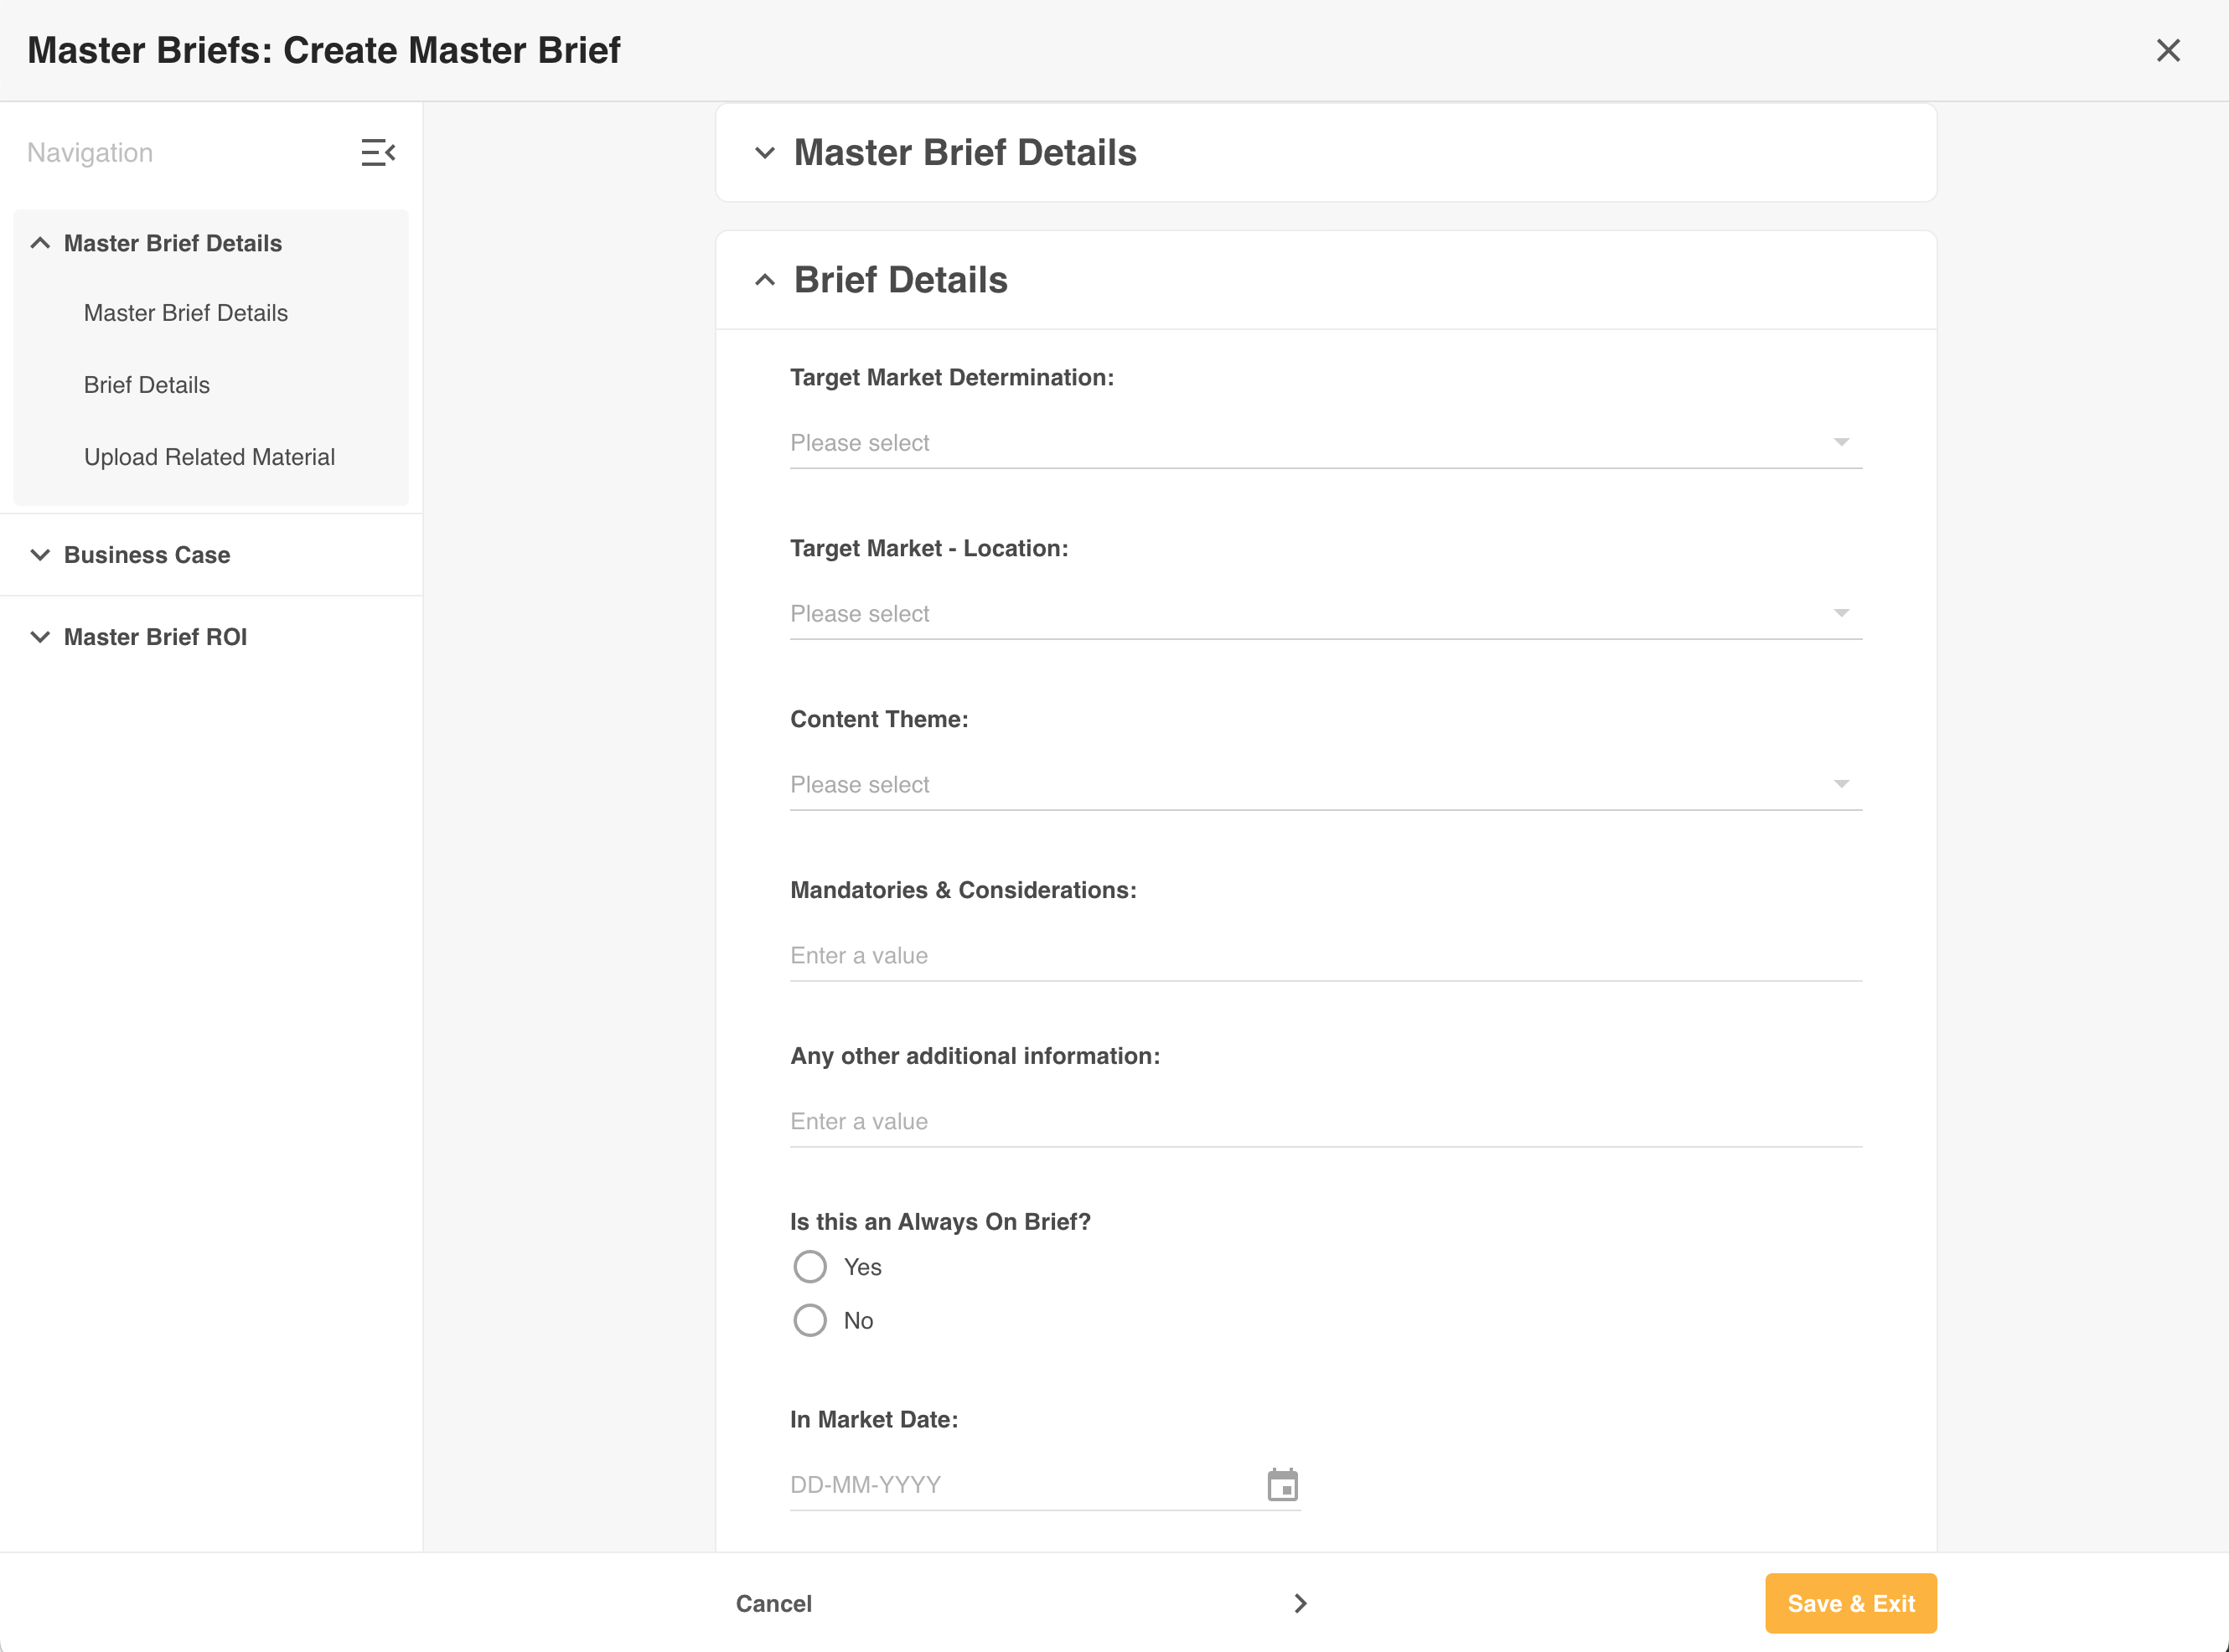Click the Save & Exit button

pyautogui.click(x=1850, y=1604)
